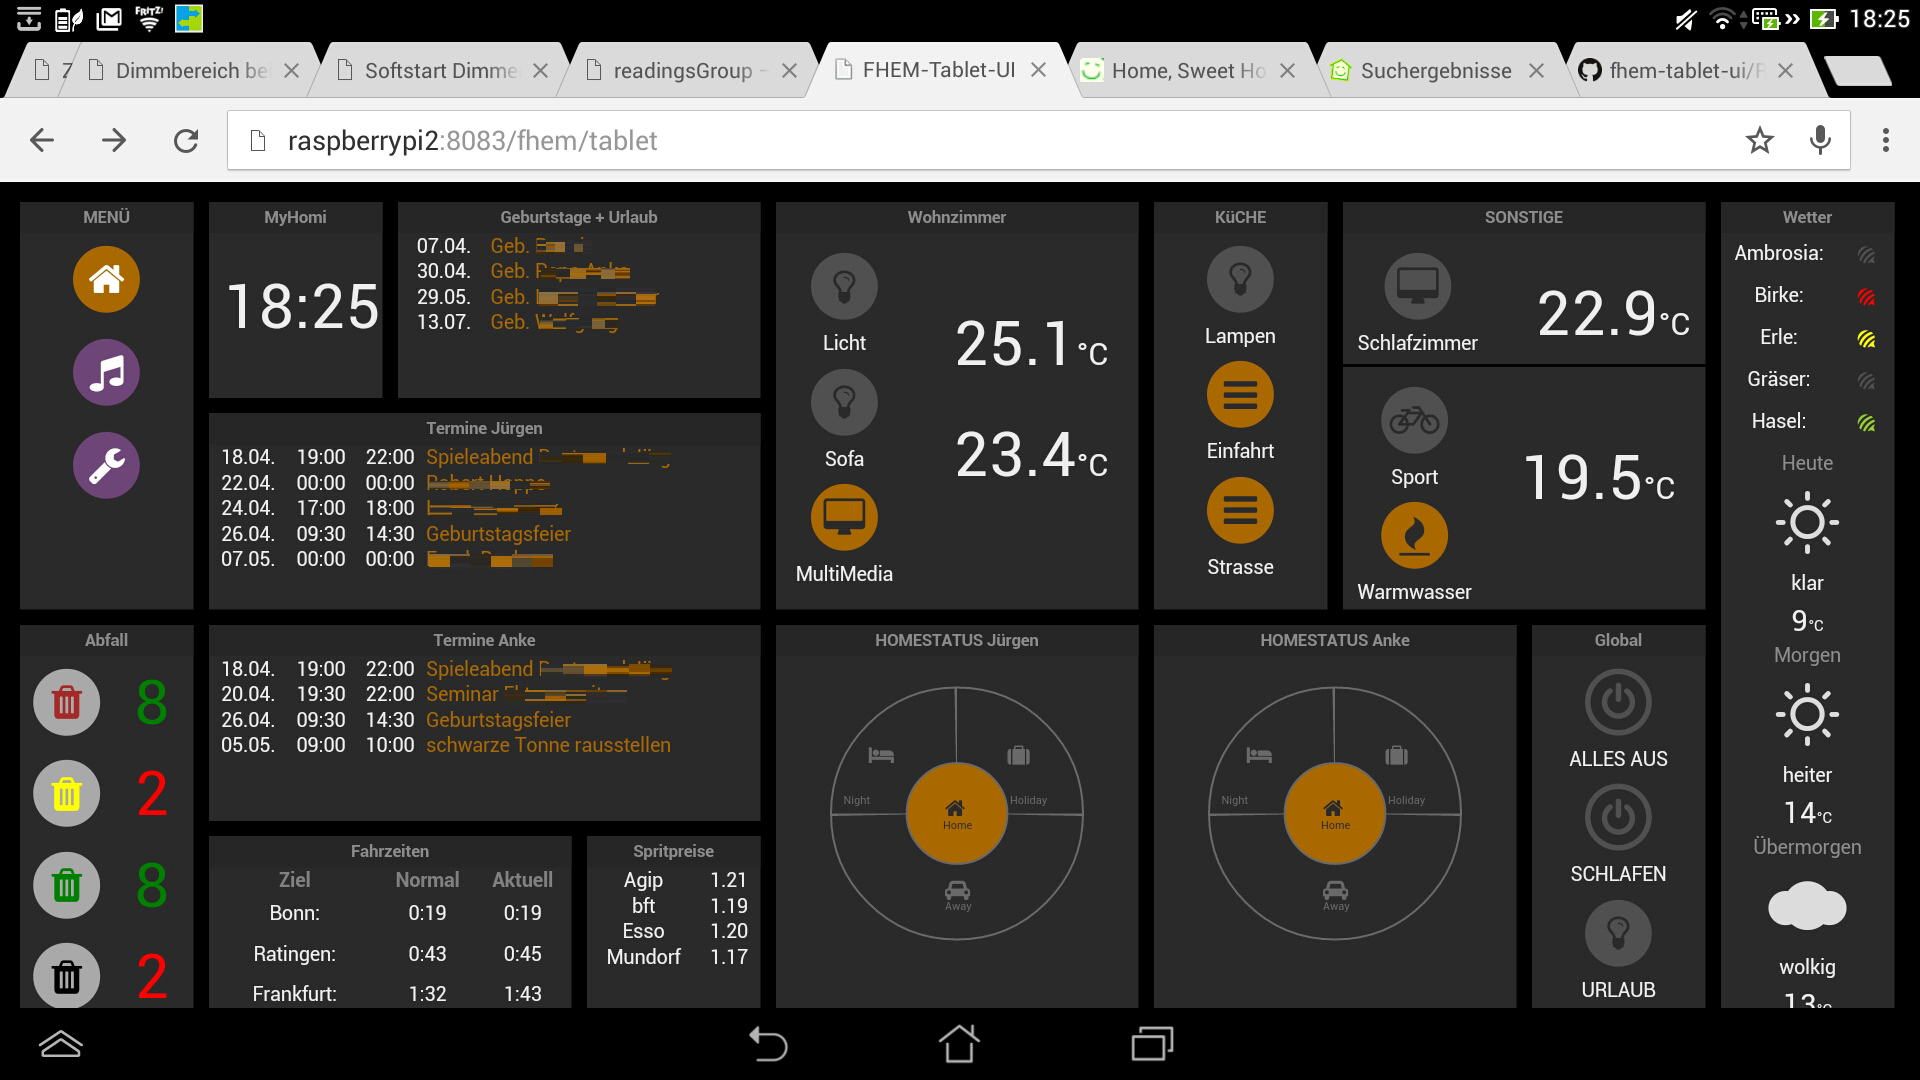Screen dimensions: 1920x1080
Task: Click the yellow trash bin icon
Action: pos(66,794)
